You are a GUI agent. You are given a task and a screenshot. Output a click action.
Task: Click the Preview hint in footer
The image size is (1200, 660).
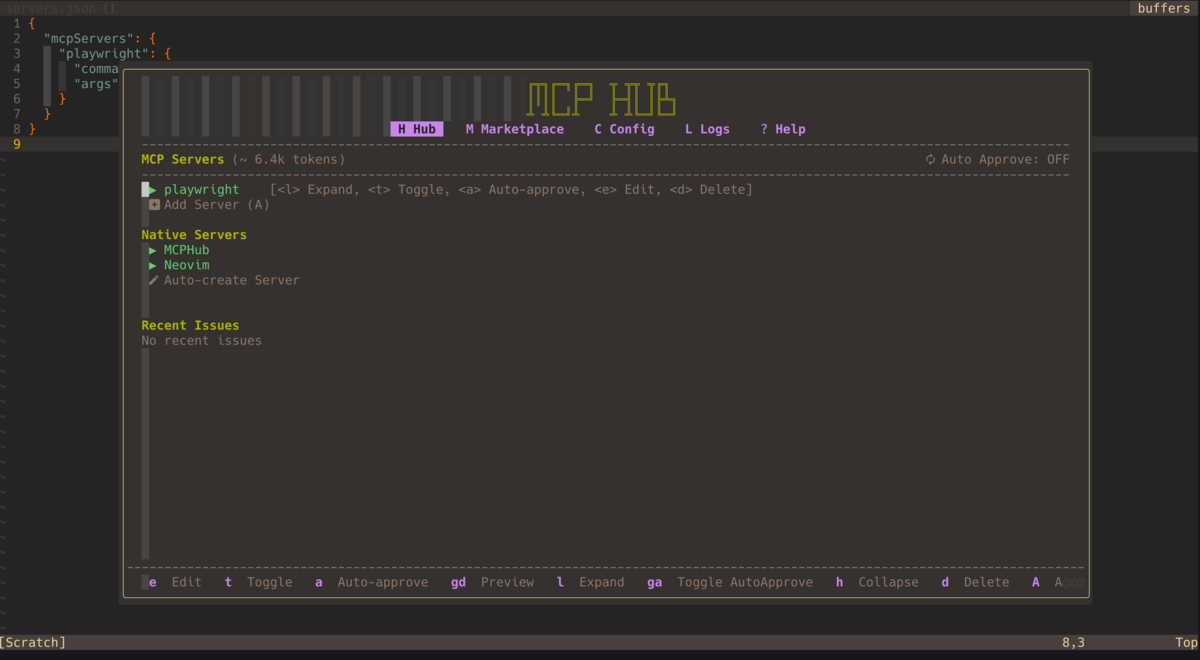tap(493, 582)
